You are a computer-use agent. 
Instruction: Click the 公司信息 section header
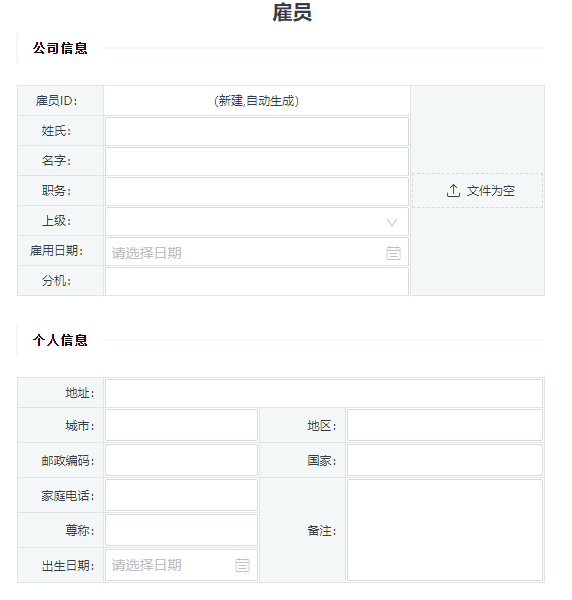click(x=60, y=48)
